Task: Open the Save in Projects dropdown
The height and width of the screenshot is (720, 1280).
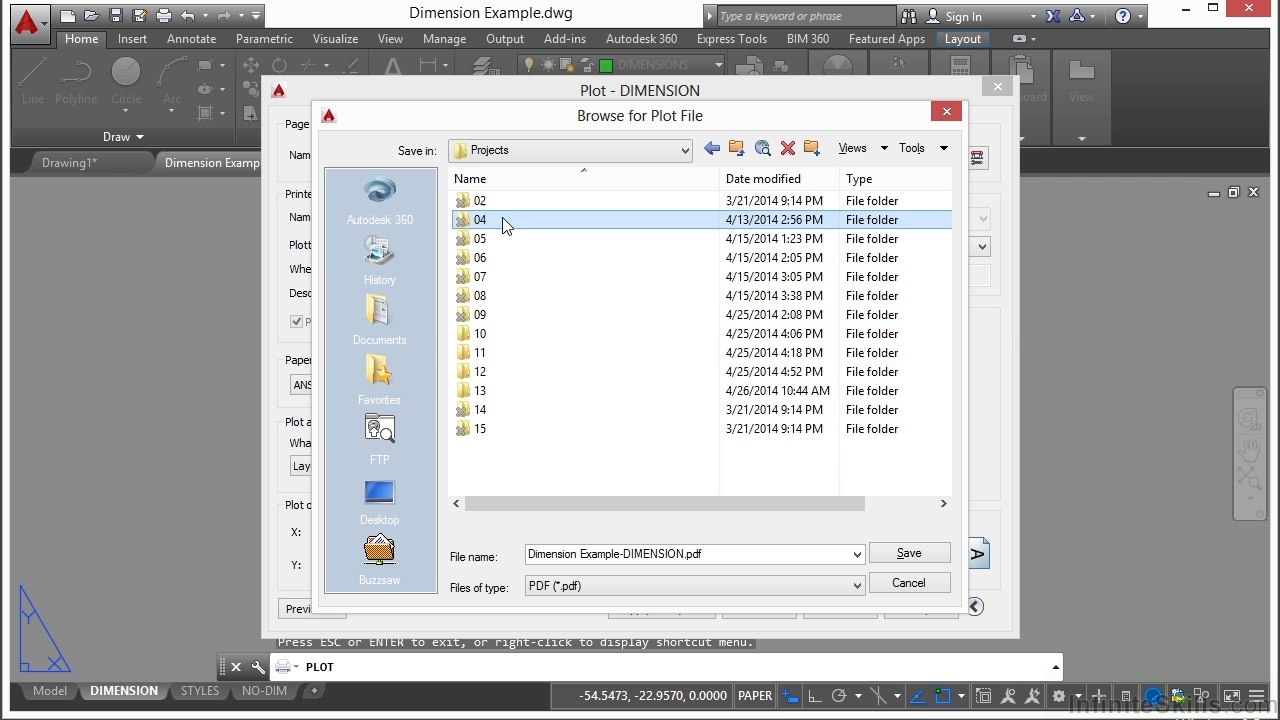Action: click(570, 150)
